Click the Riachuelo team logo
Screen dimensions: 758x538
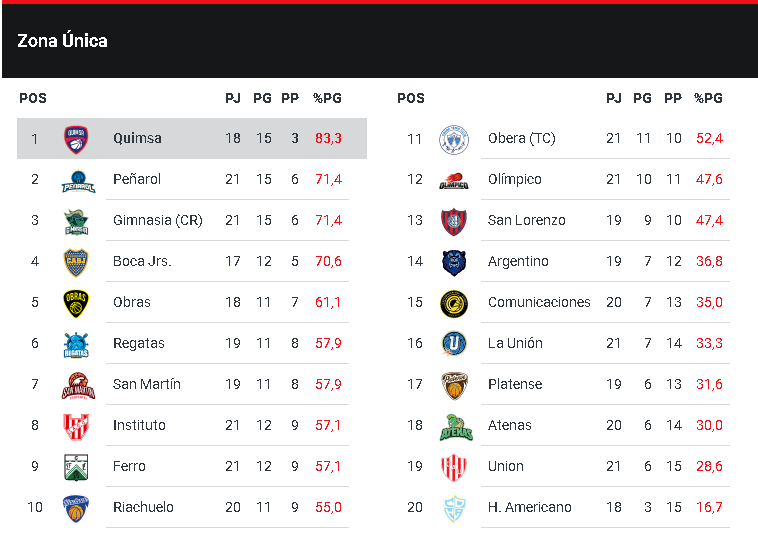[76, 508]
